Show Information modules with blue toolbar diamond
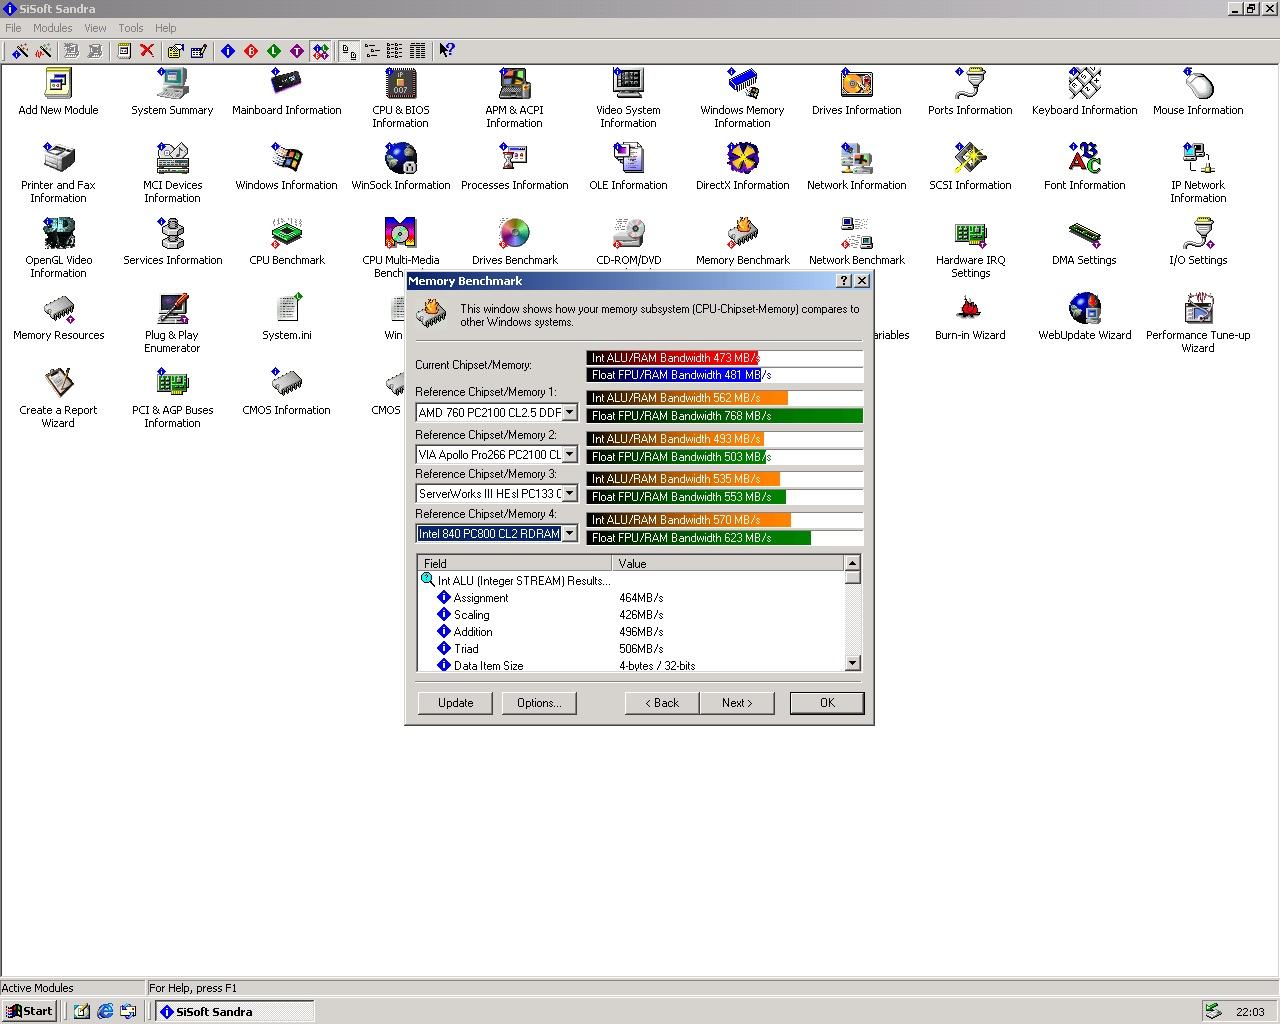Viewport: 1280px width, 1024px height. pos(228,50)
